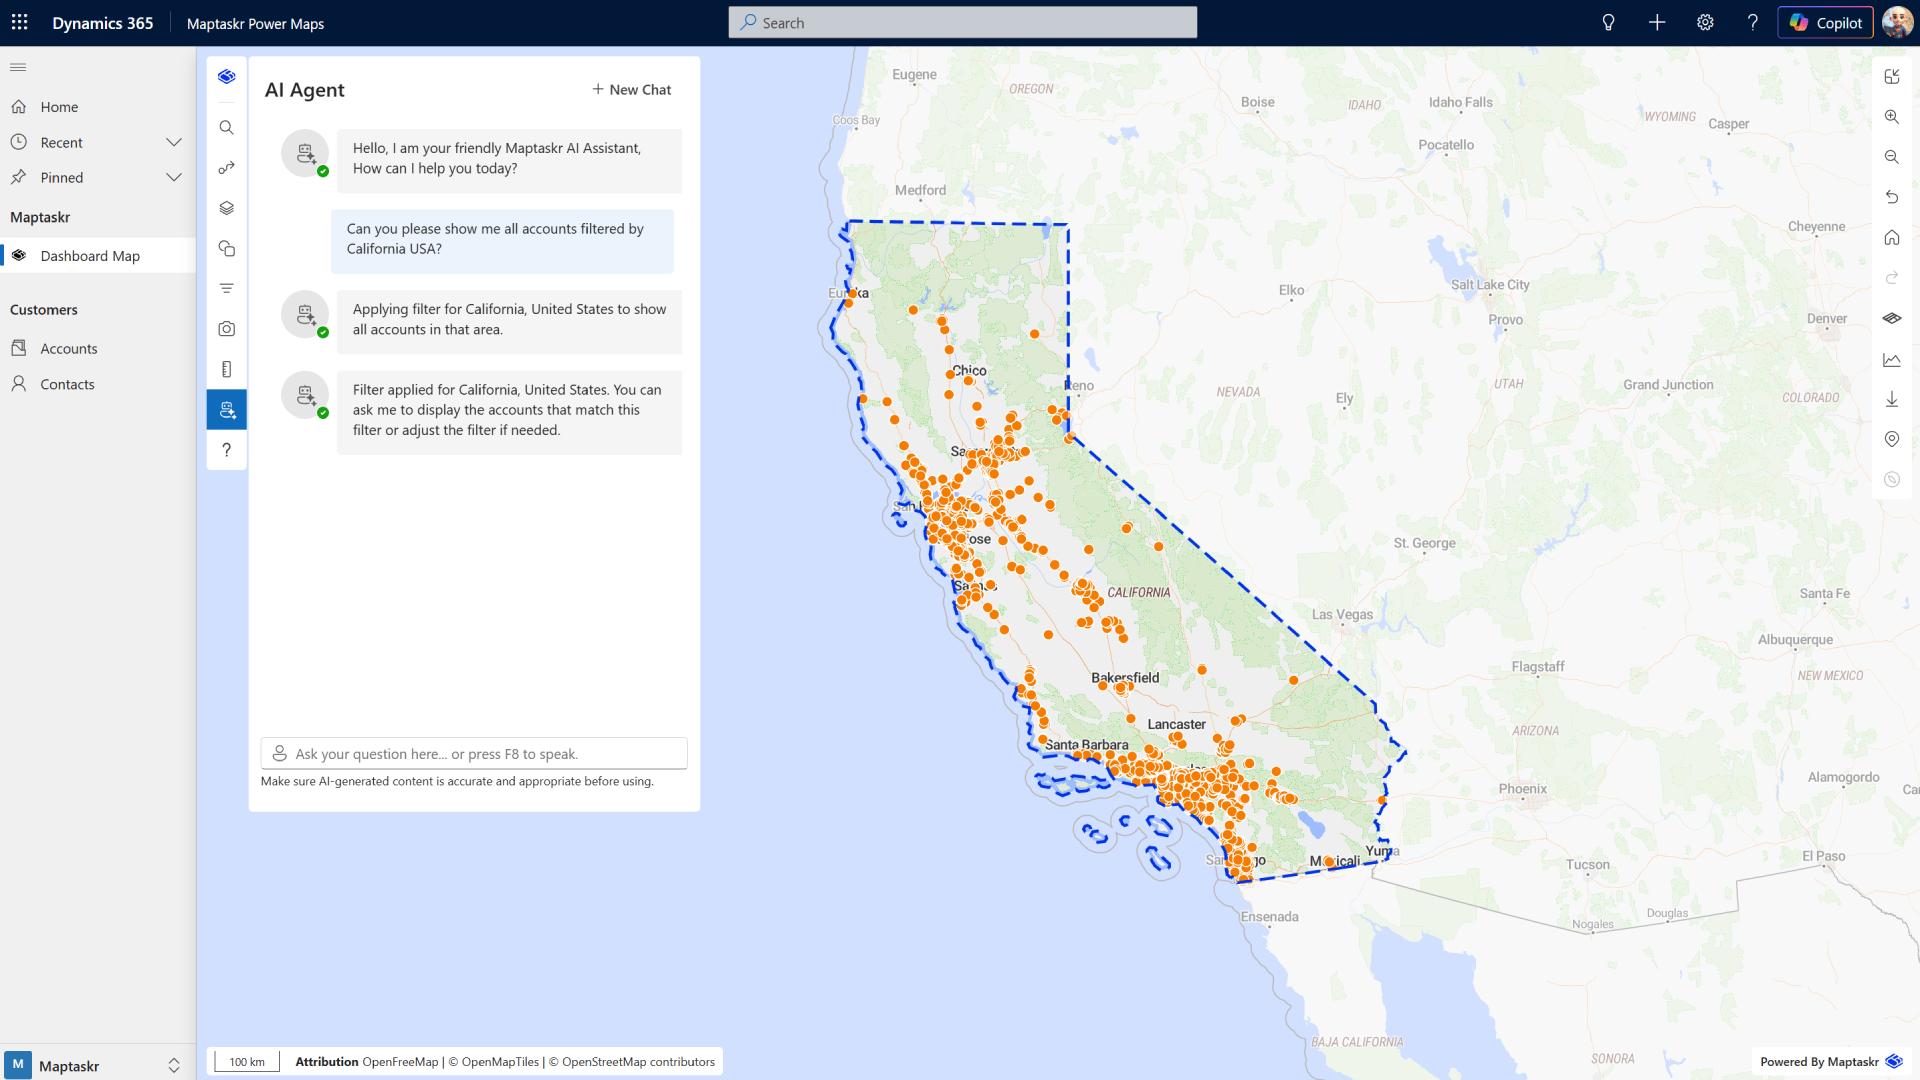Expand the Pinned section chevron
Screen dimensions: 1920x1080
(x=174, y=178)
